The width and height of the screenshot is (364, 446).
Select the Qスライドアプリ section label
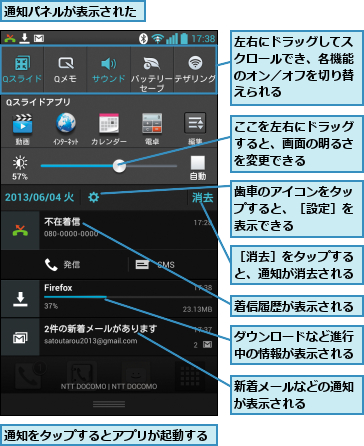pyautogui.click(x=38, y=102)
